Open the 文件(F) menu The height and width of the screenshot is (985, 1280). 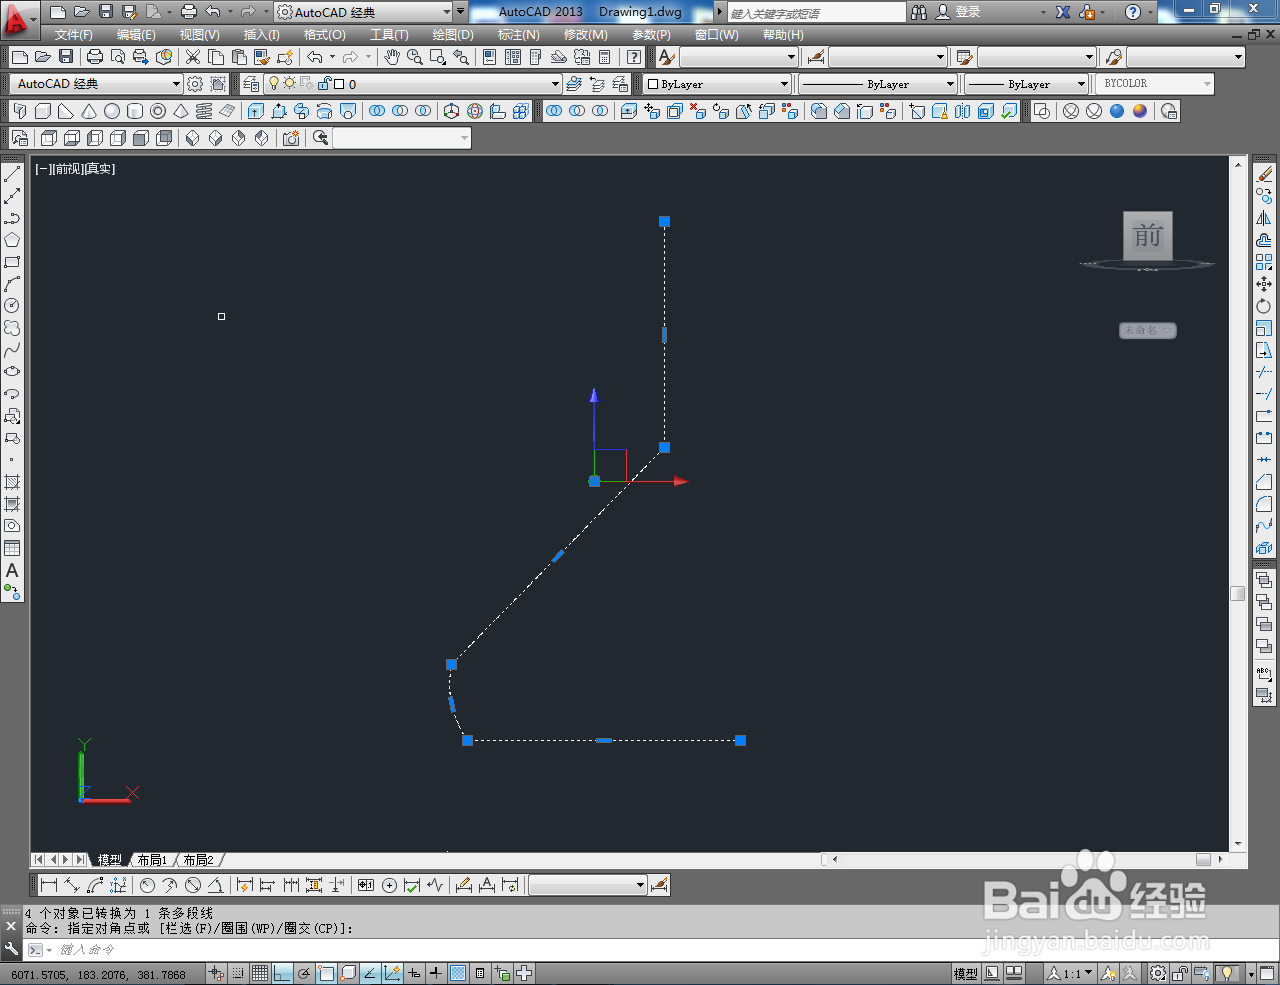tap(74, 35)
